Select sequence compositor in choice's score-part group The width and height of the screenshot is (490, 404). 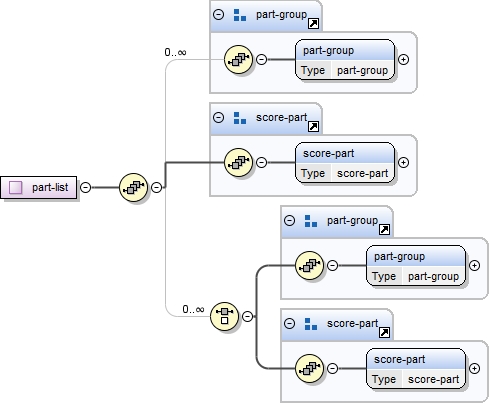(x=309, y=369)
